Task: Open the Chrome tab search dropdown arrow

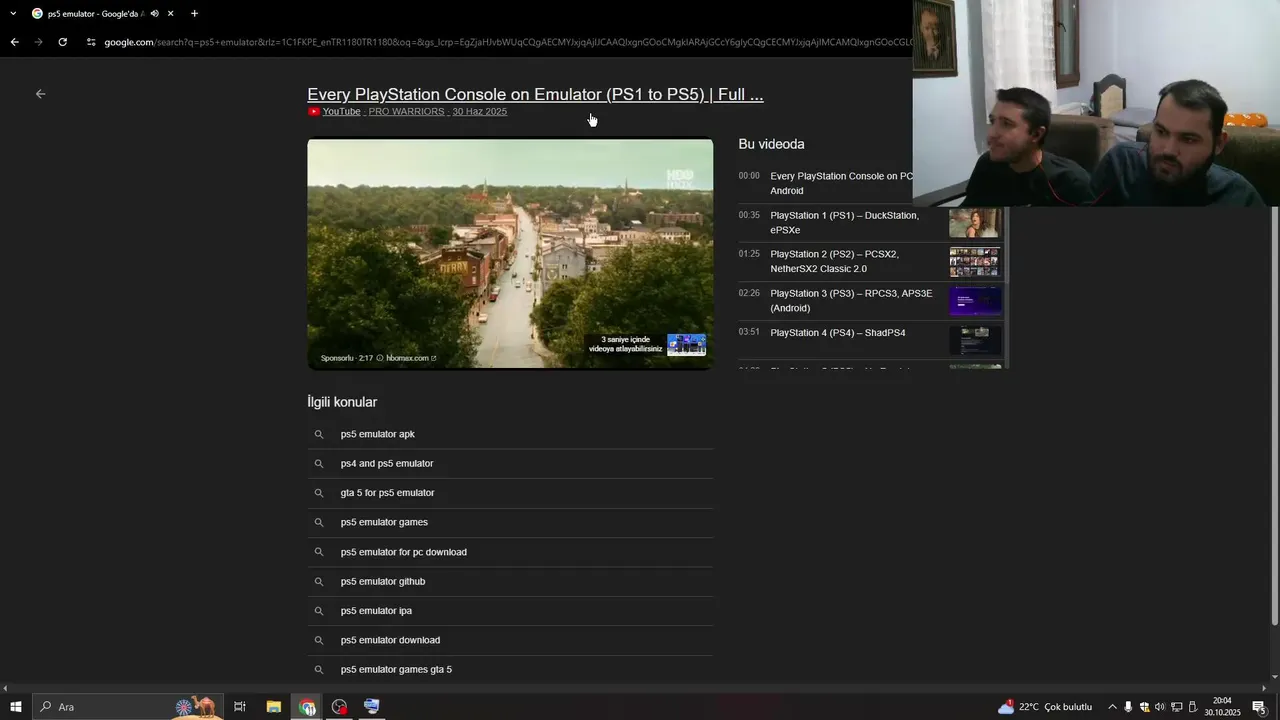Action: click(x=13, y=13)
